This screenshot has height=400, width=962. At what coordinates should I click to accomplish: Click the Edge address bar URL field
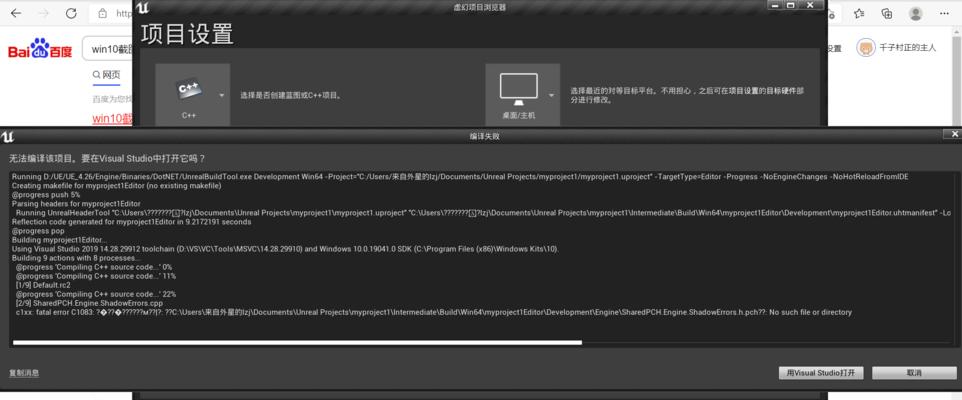click(125, 13)
